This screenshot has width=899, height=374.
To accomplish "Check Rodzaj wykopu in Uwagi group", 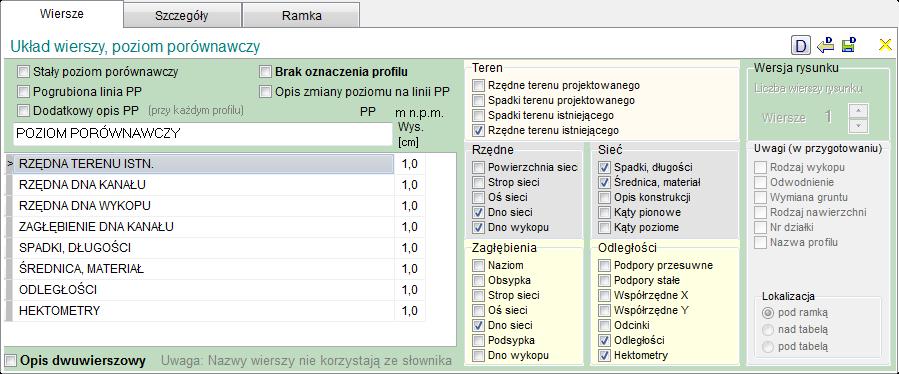I will coord(760,167).
